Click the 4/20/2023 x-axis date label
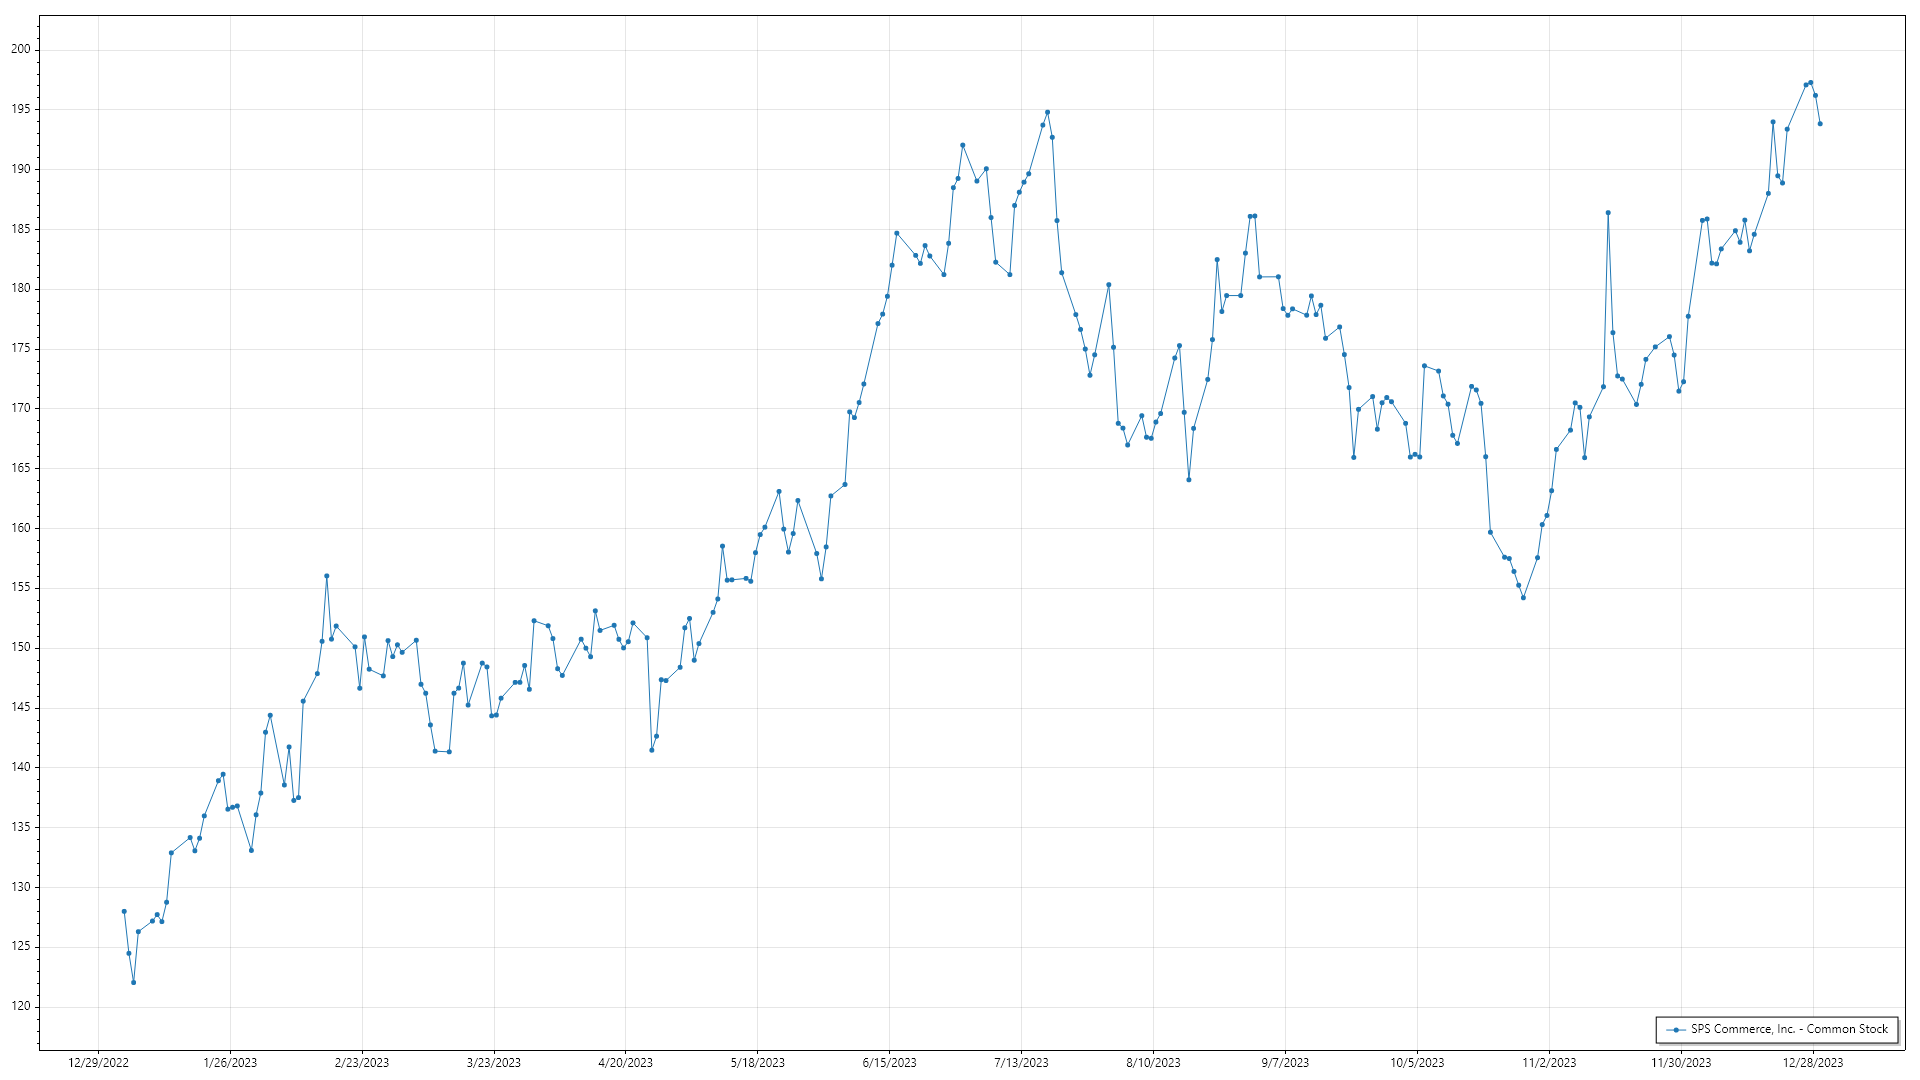Viewport: 1920px width, 1080px height. coord(625,1063)
